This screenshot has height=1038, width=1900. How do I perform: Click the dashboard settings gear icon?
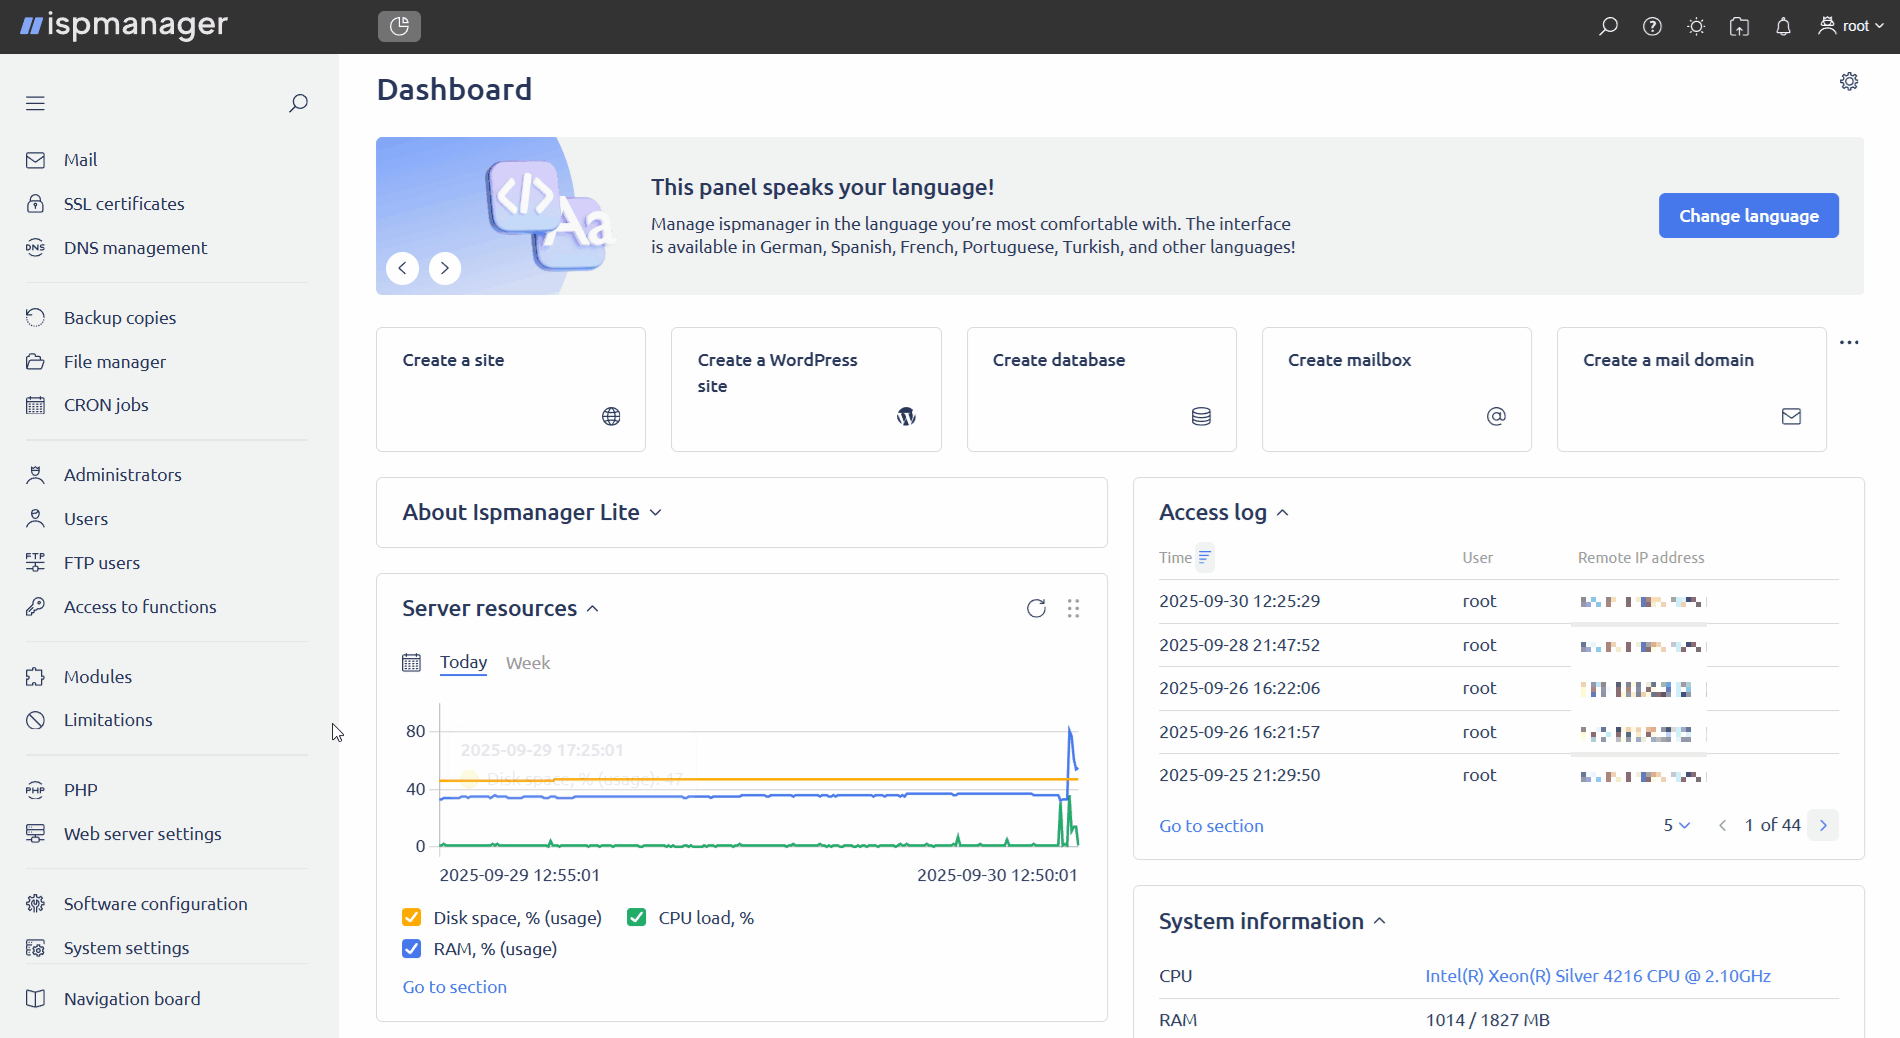(x=1848, y=82)
